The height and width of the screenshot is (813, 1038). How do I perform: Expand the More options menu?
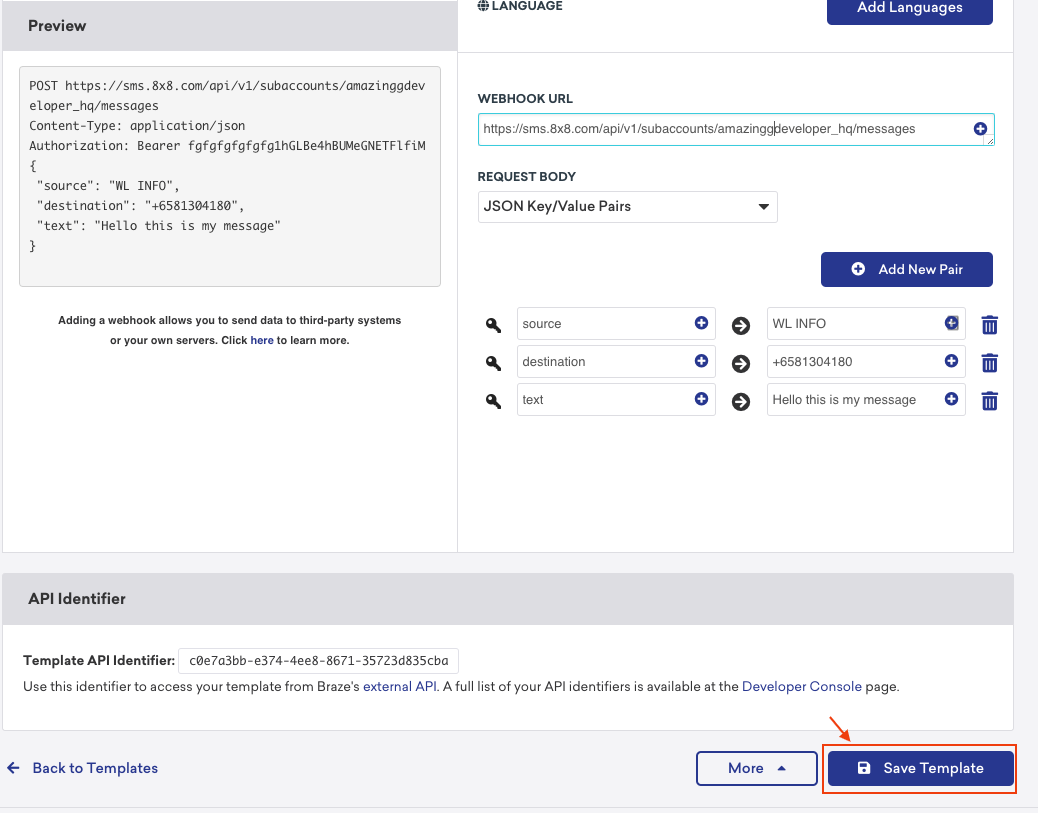click(x=756, y=768)
